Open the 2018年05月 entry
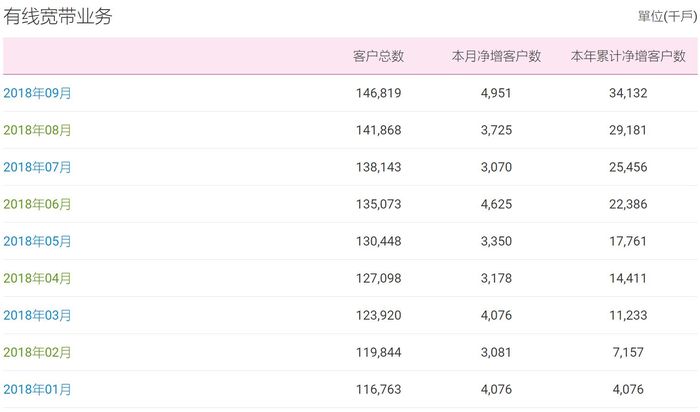700x412 pixels. coord(38,241)
